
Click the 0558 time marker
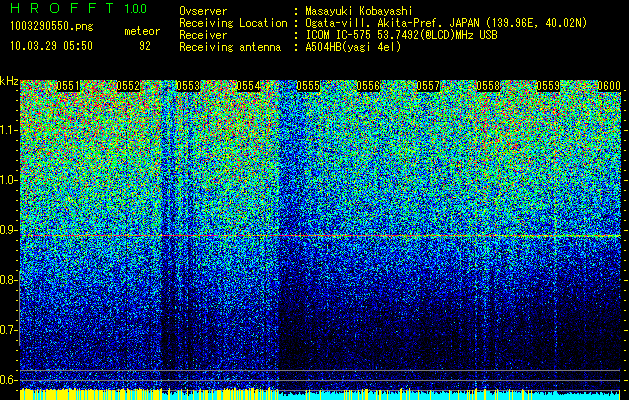pos(488,86)
